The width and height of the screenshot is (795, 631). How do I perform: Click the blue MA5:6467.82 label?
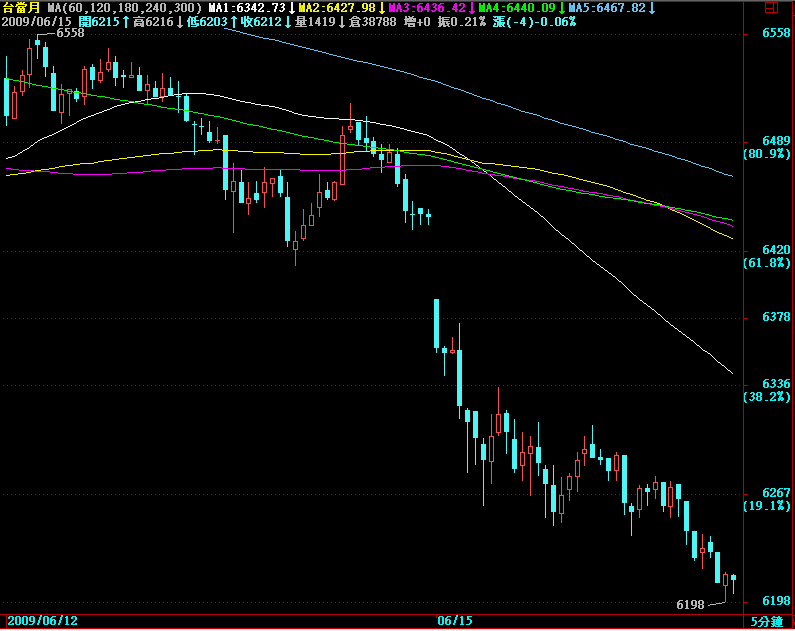click(x=607, y=8)
